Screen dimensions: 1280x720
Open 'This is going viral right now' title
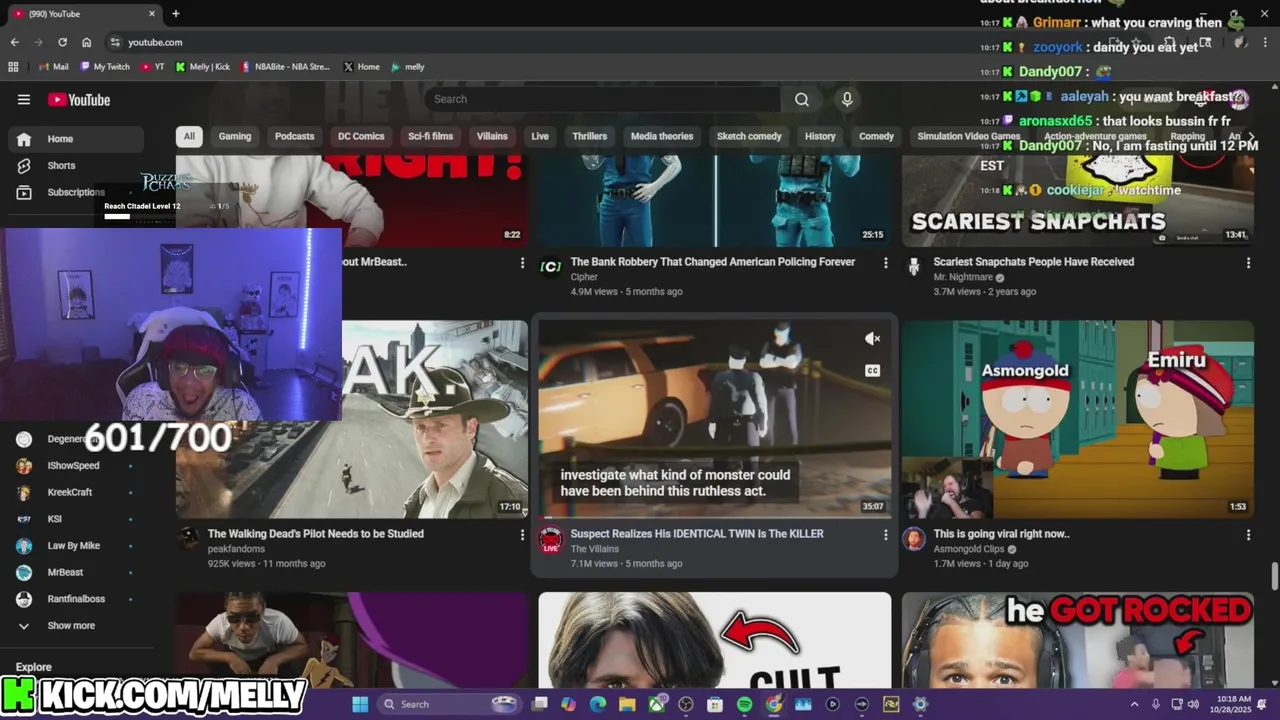[x=1001, y=534]
